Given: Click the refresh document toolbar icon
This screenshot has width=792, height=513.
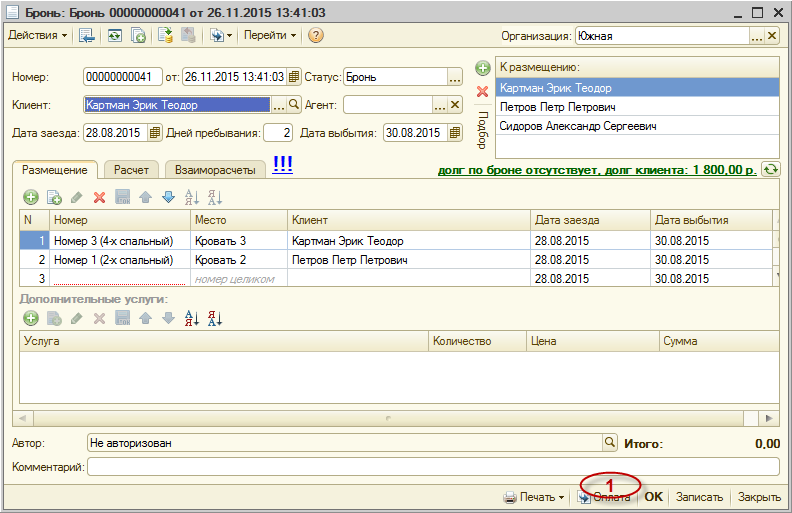Looking at the screenshot, I should click(115, 35).
